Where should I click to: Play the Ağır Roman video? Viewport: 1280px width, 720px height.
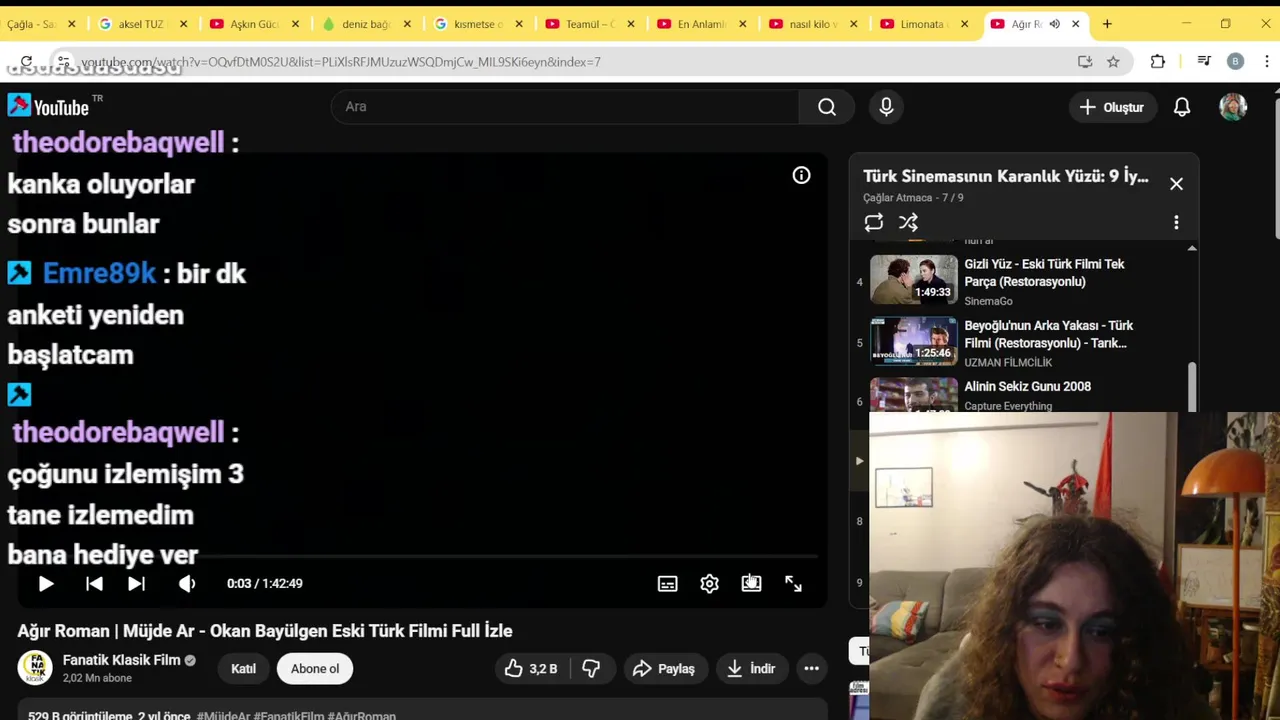click(46, 584)
